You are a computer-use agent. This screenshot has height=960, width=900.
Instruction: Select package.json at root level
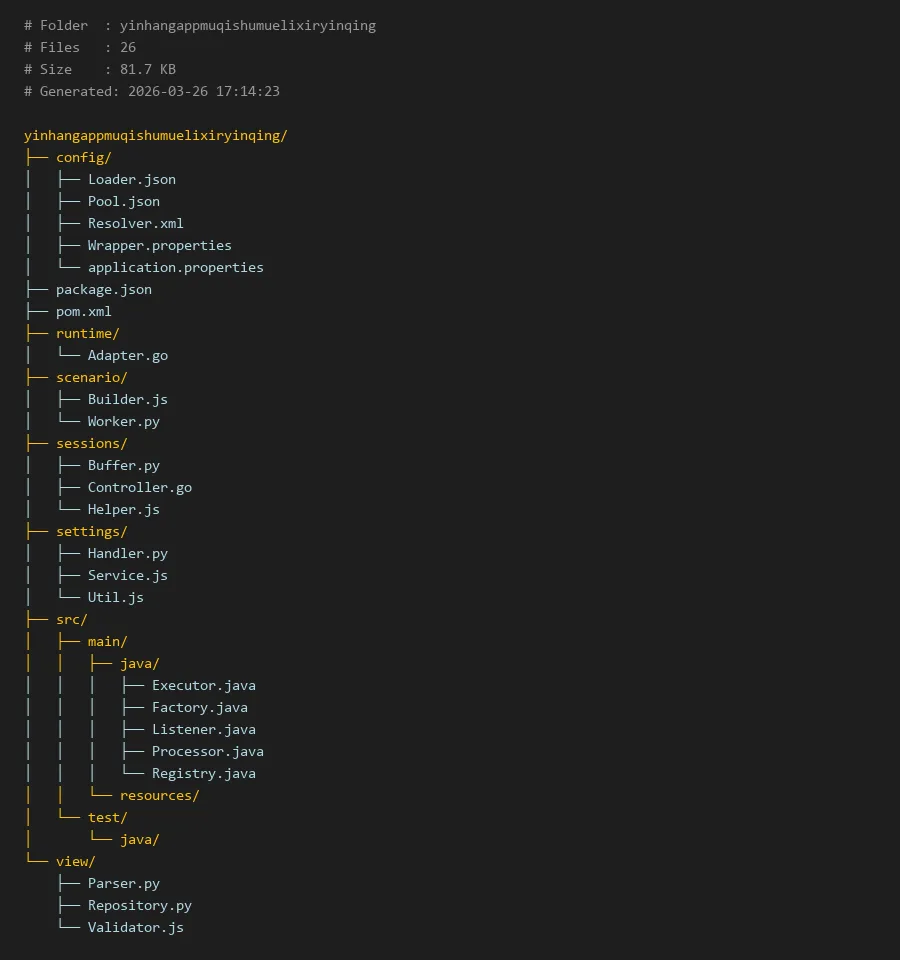103,289
